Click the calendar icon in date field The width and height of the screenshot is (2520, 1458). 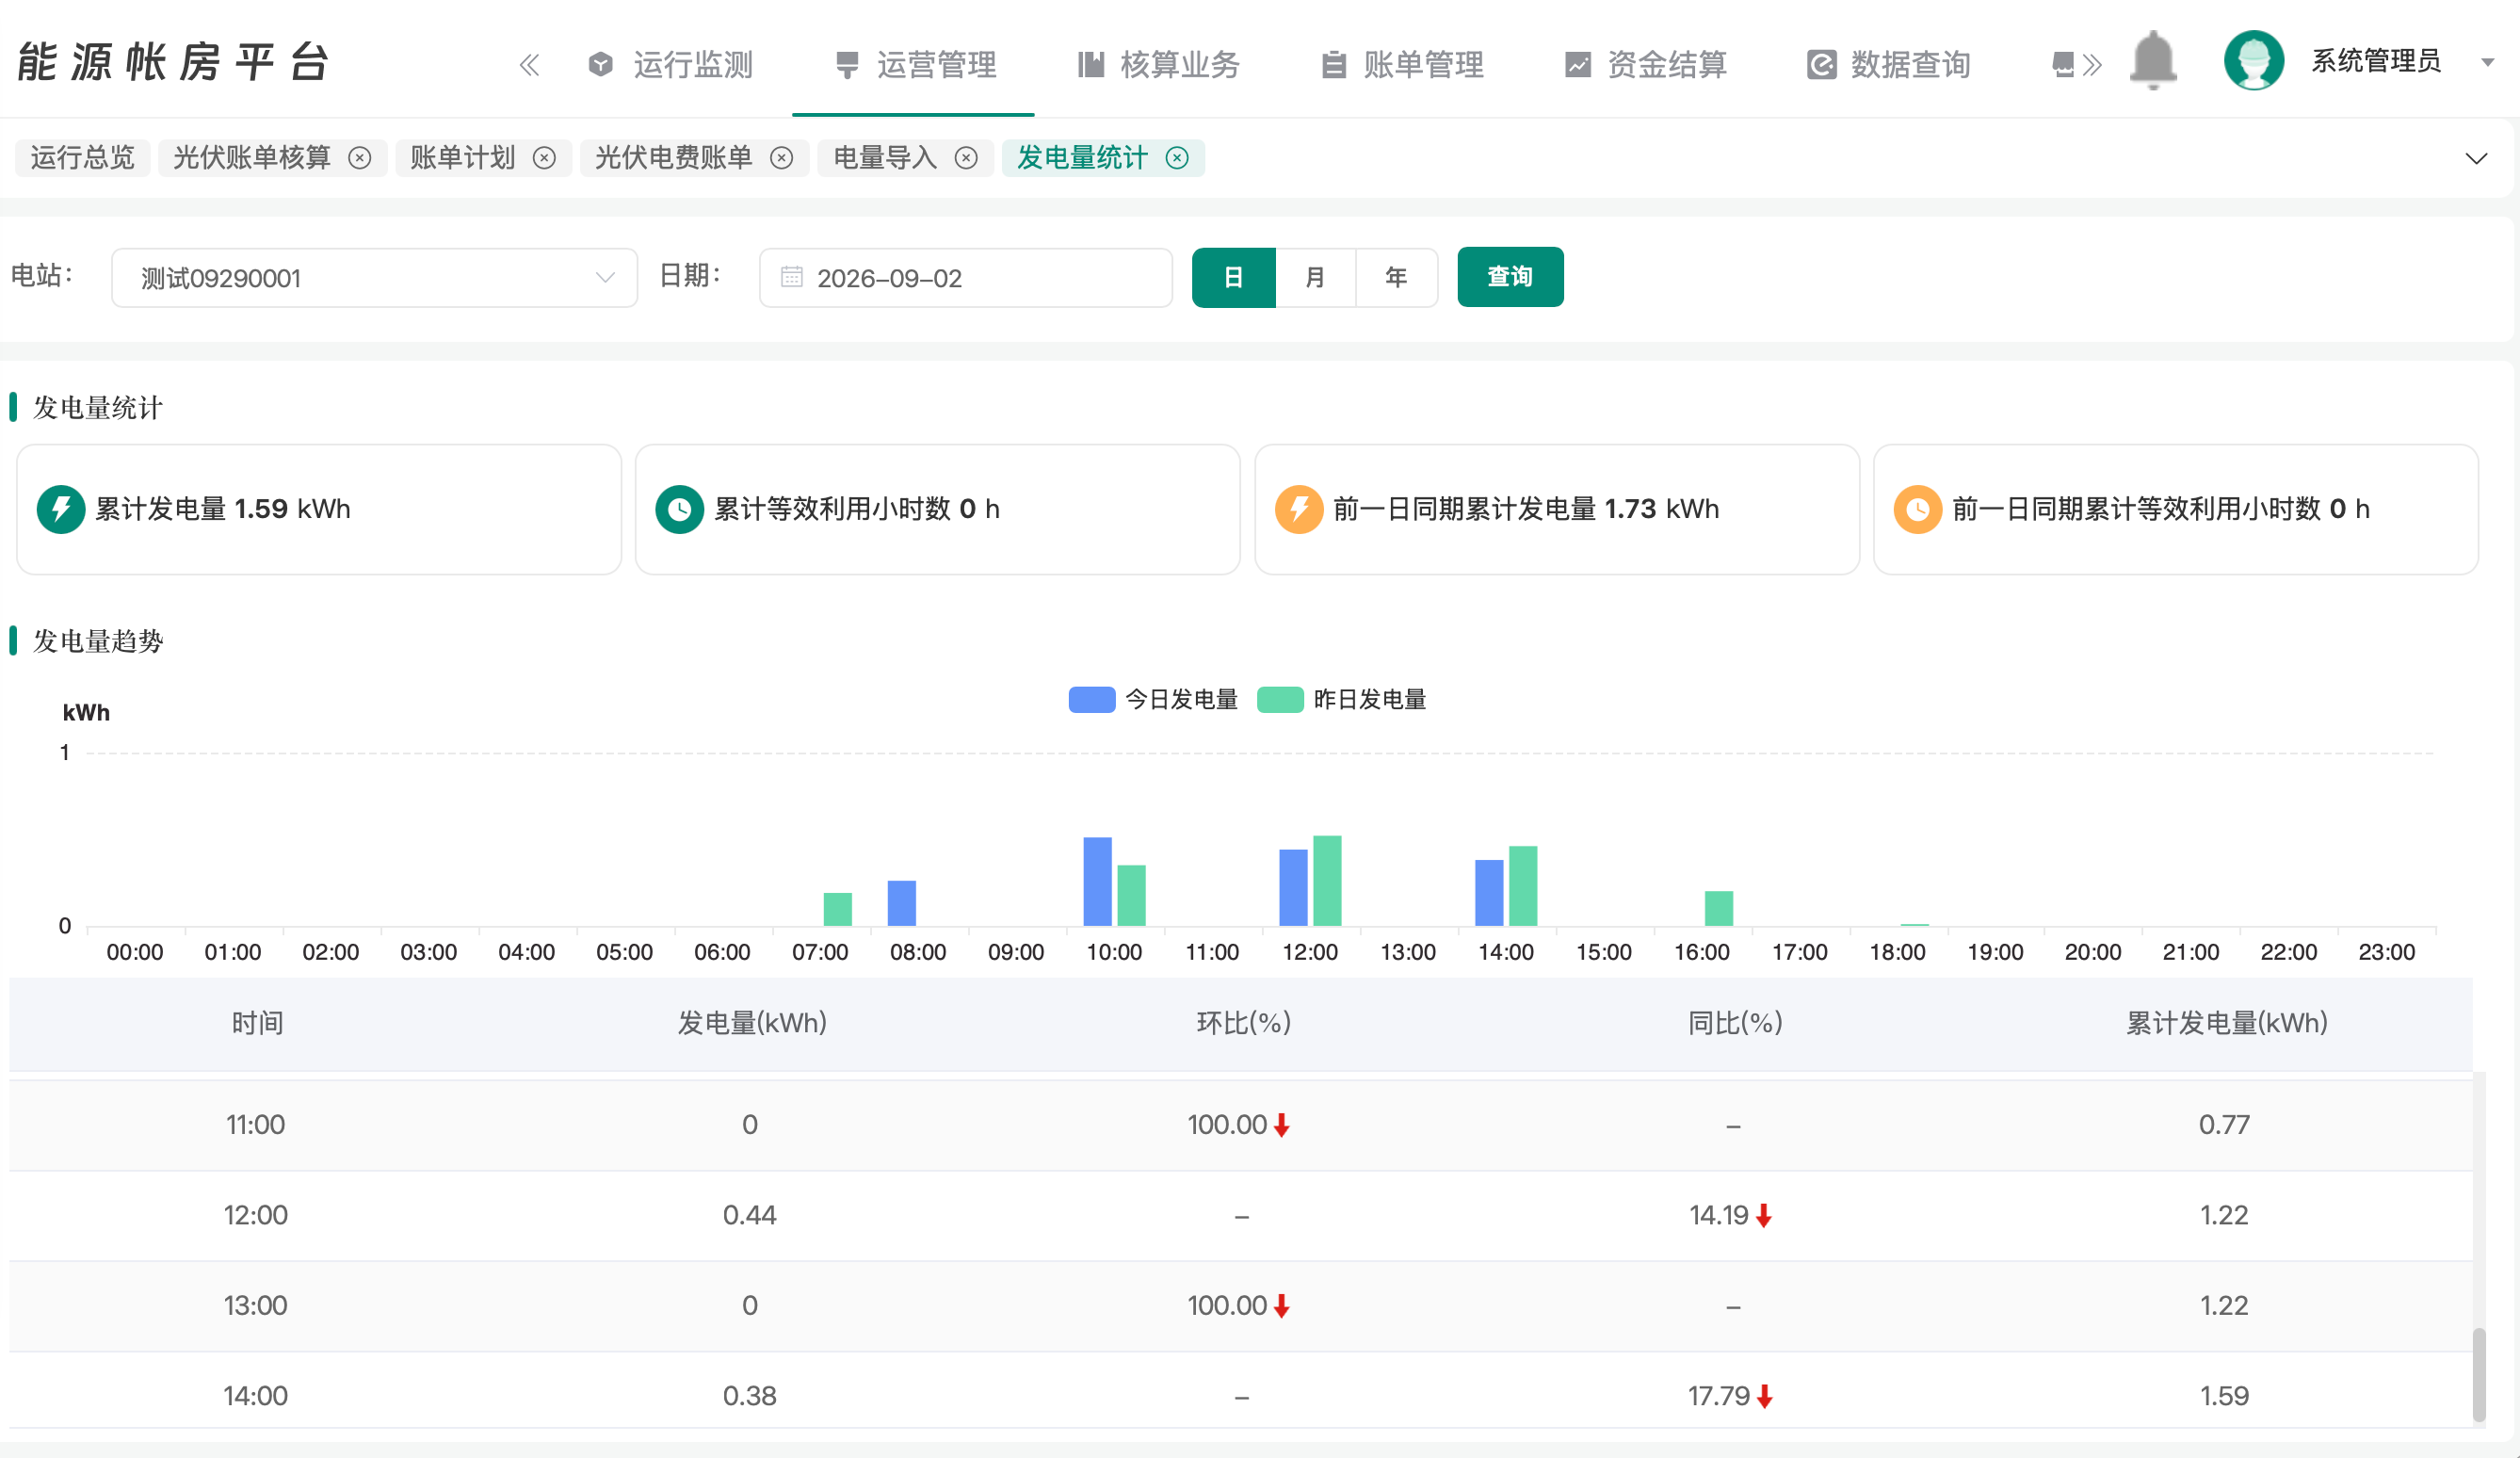coord(791,277)
